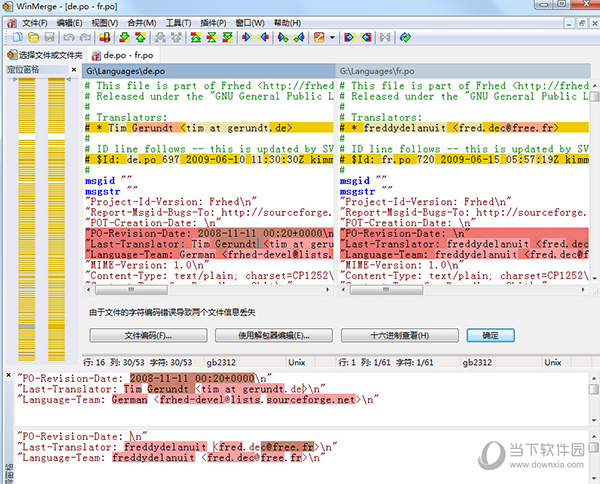Click the Copy to Right toolbar icon
Viewport: 600px width, 484px height.
[x=246, y=37]
